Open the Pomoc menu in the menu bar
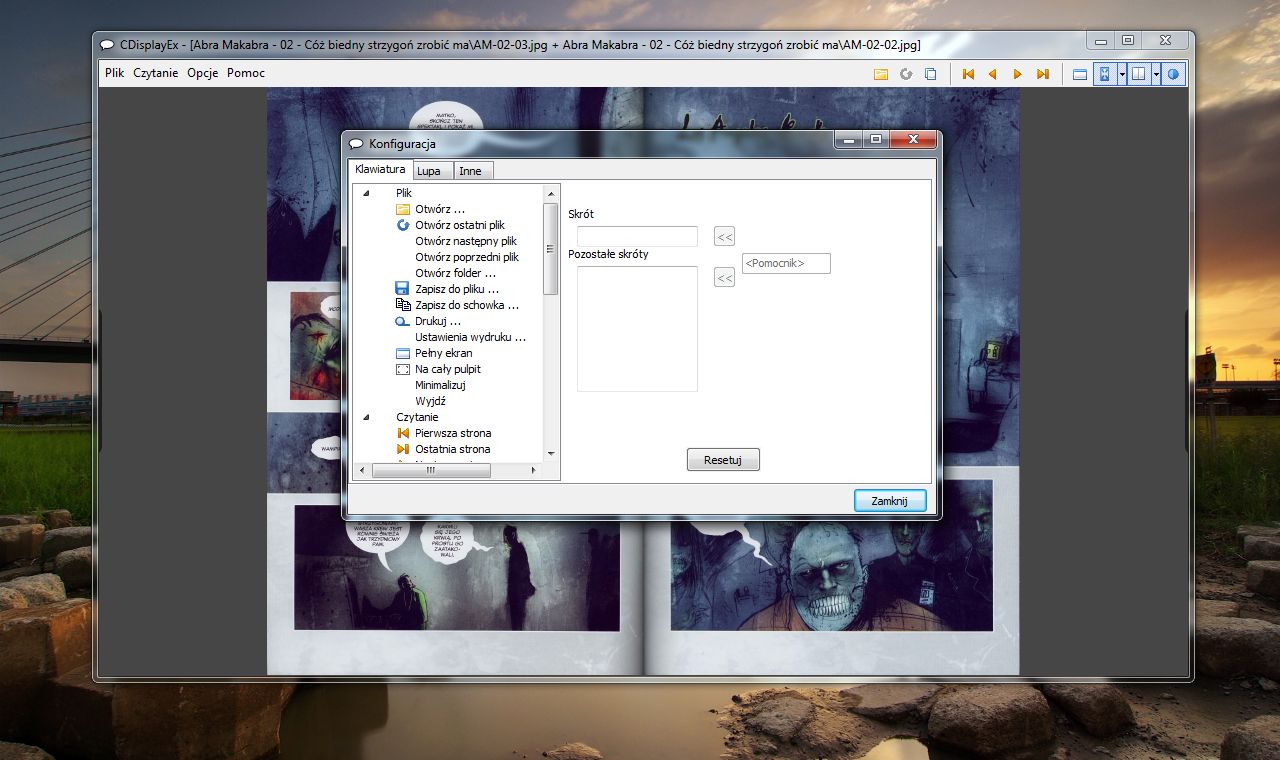Screen dimensions: 1280x760 click(x=246, y=73)
